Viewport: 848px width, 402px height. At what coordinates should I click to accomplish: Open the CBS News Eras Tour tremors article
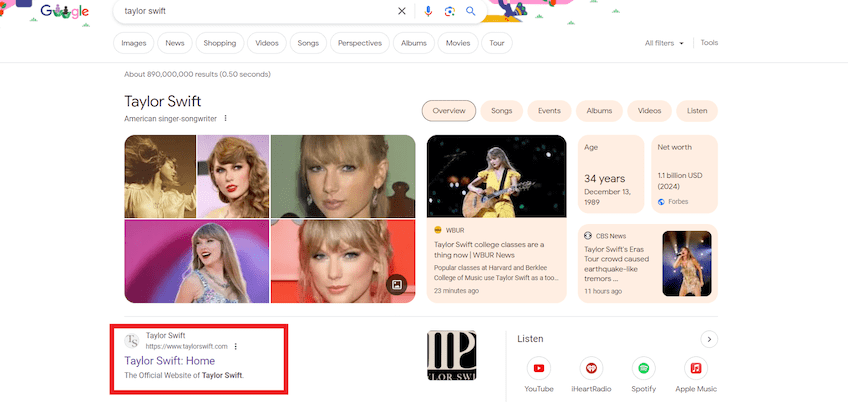coord(617,264)
